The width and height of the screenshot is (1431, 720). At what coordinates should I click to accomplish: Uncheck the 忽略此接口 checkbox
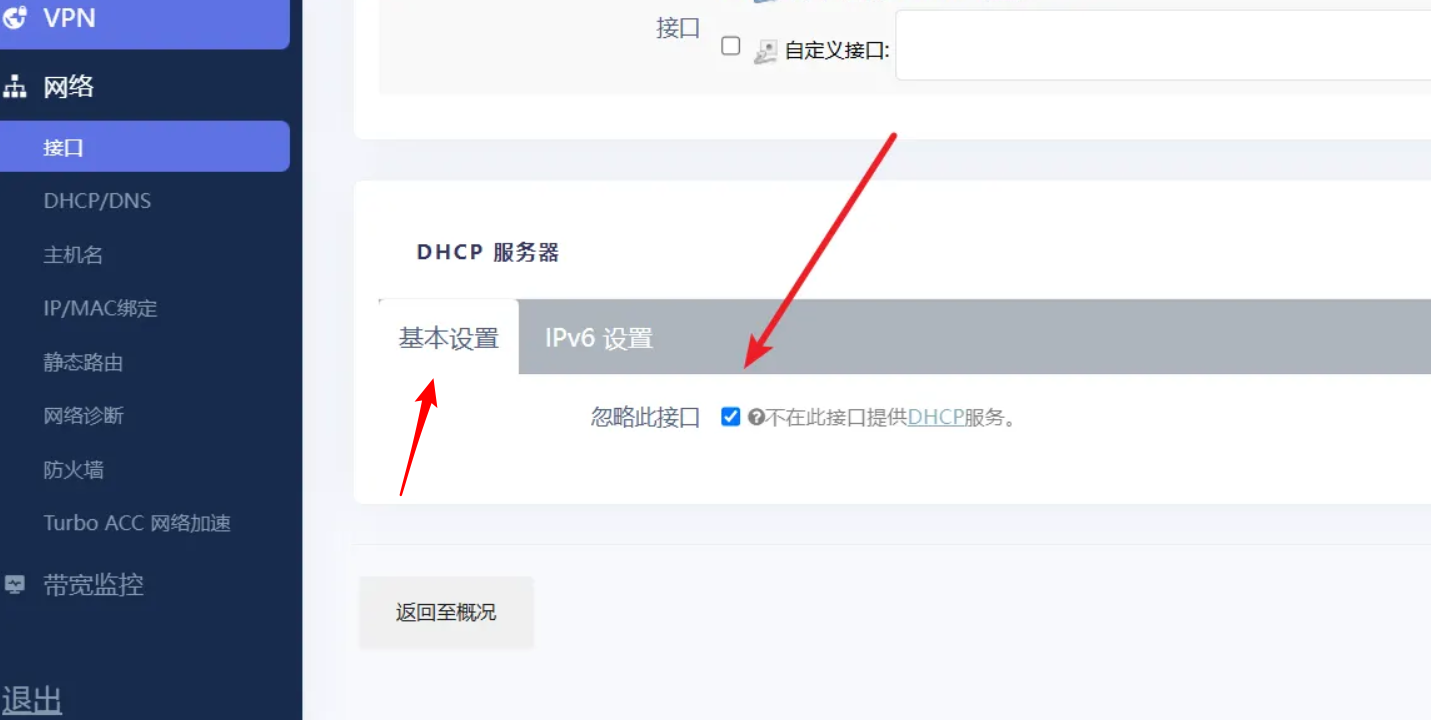coord(730,417)
